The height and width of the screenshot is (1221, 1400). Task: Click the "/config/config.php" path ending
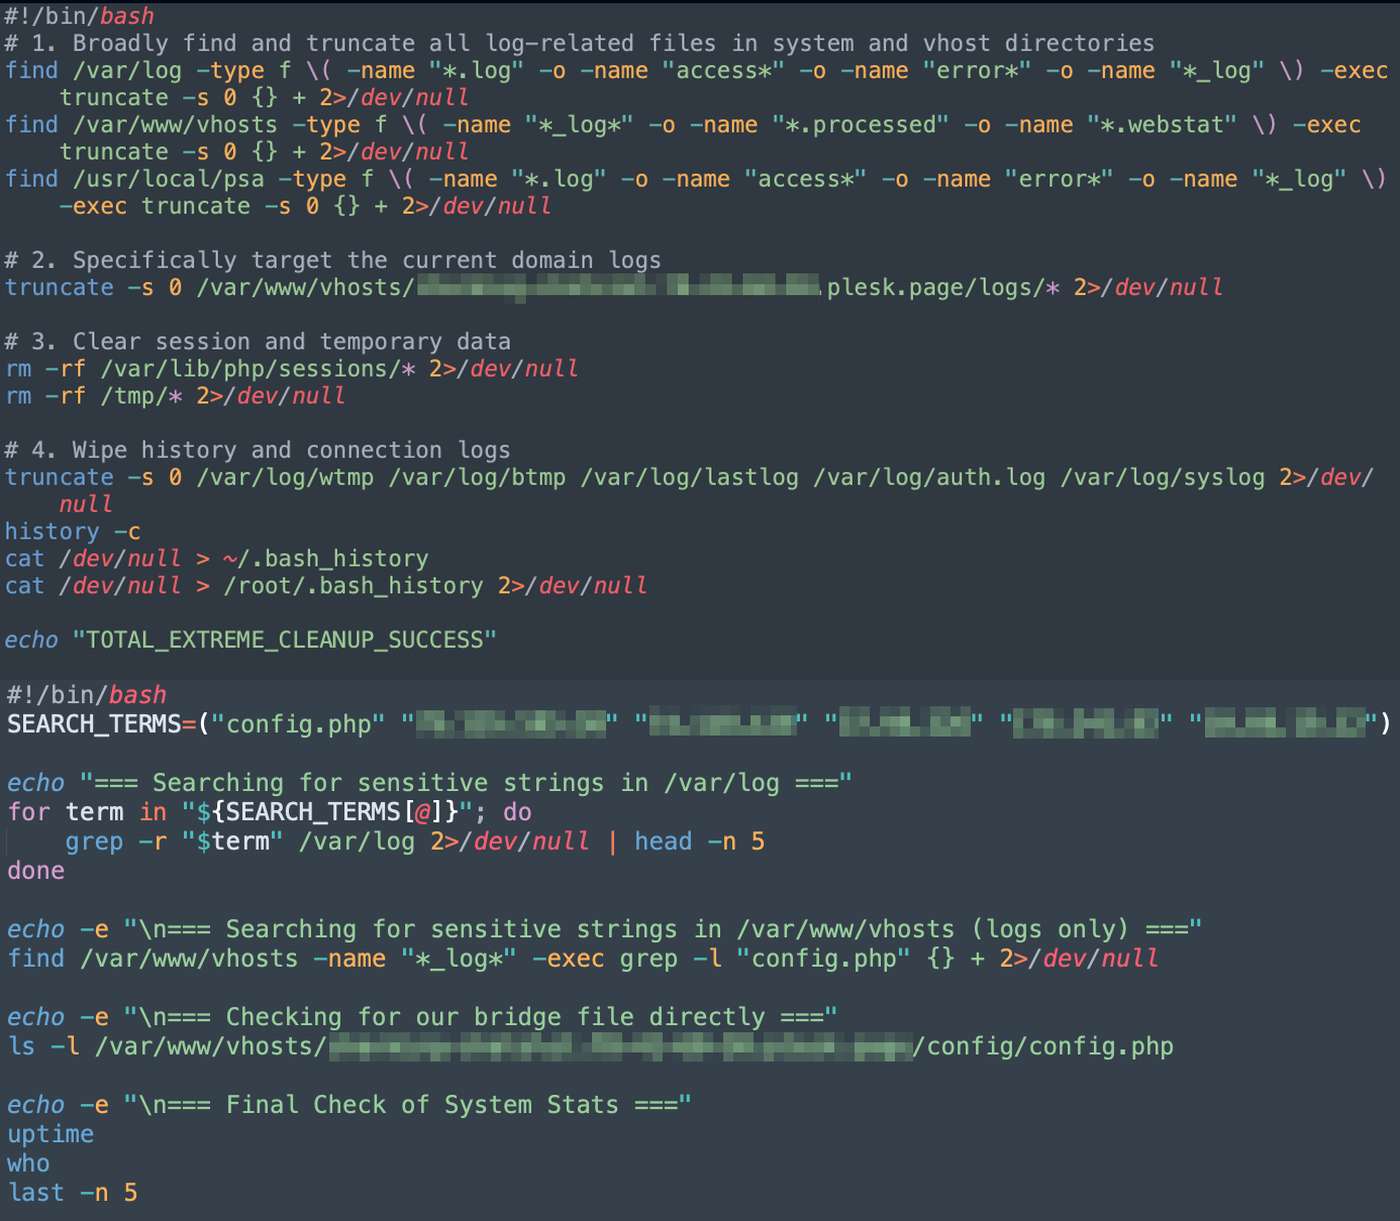(x=1043, y=1046)
